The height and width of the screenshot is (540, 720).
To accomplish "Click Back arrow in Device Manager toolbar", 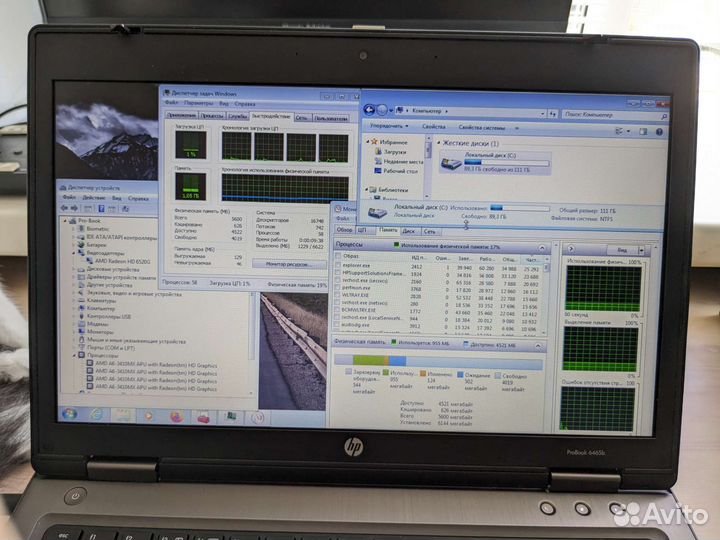I will coord(65,208).
